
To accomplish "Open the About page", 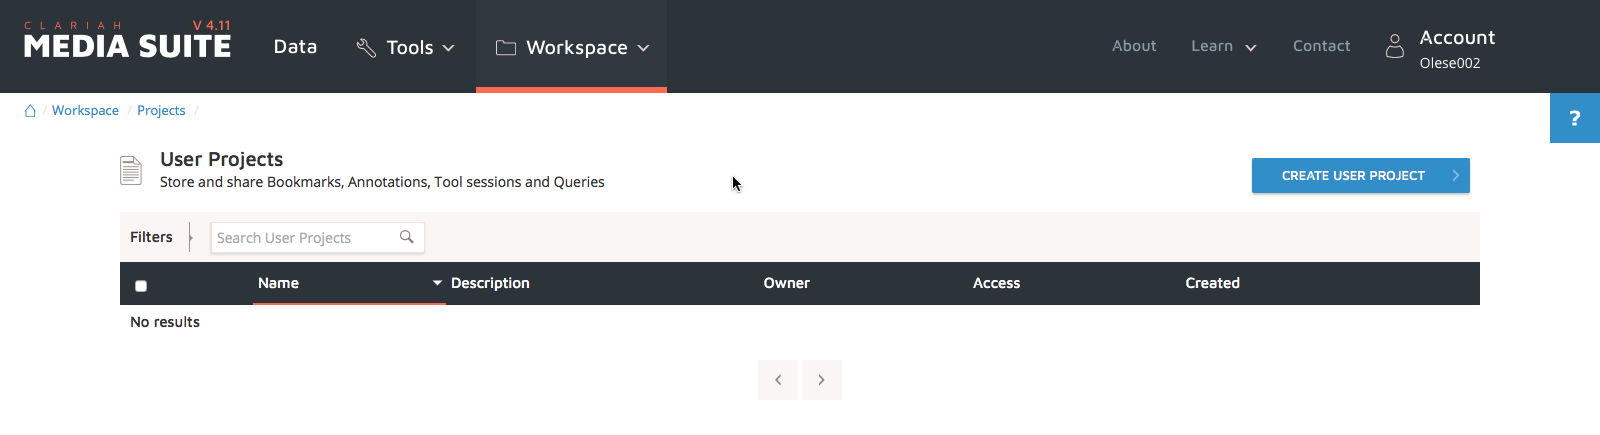I will point(1134,46).
